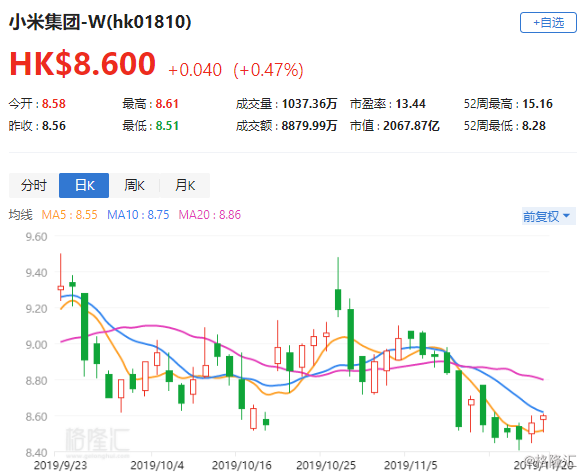Add stock to watchlist with +自选 button

(x=548, y=23)
